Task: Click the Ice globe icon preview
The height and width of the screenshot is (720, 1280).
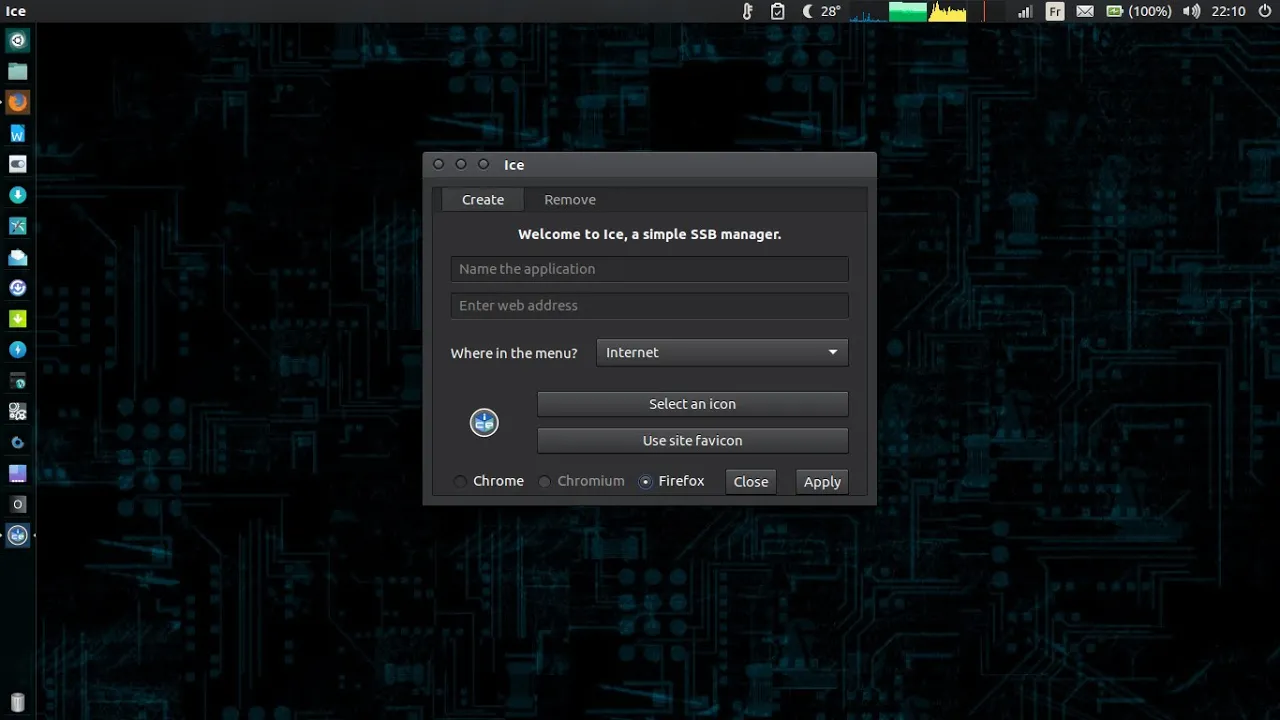Action: pos(484,423)
